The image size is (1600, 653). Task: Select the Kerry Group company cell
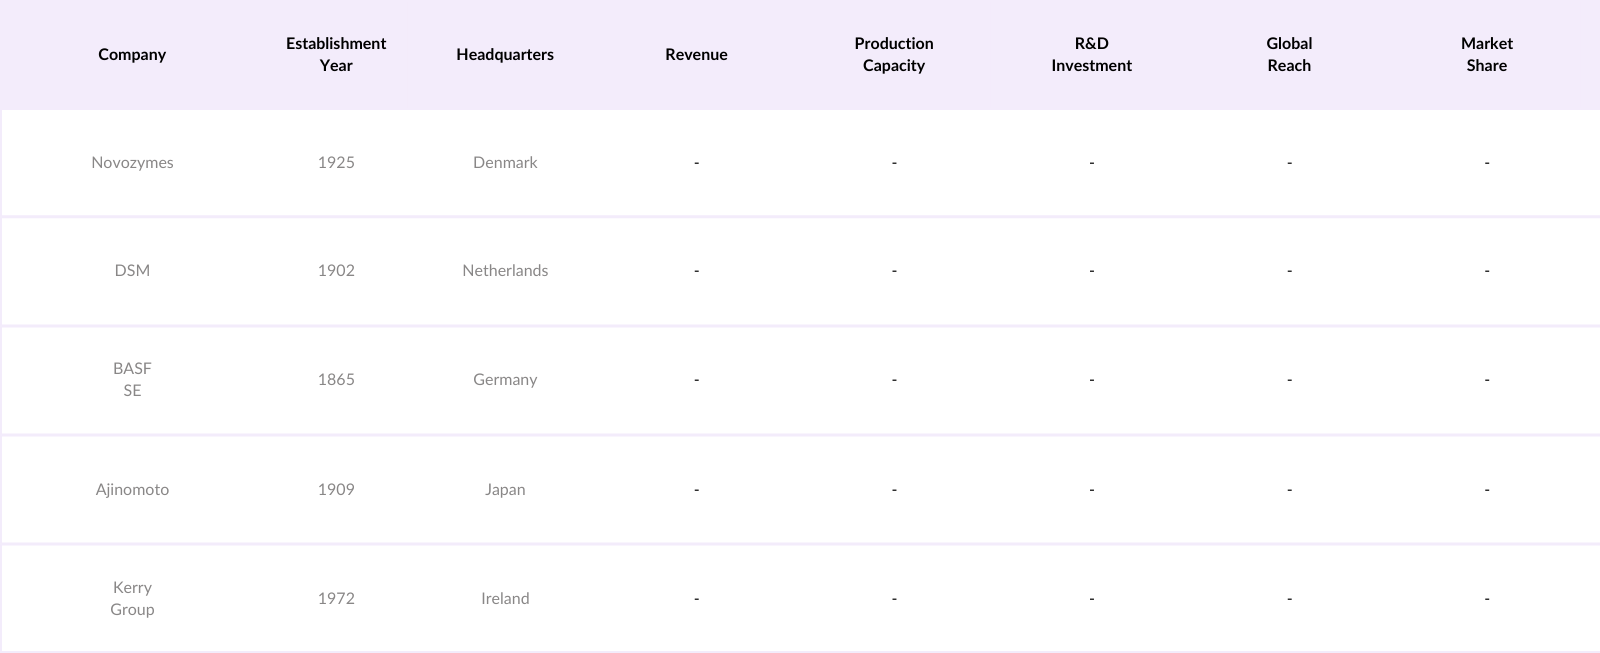pyautogui.click(x=132, y=598)
